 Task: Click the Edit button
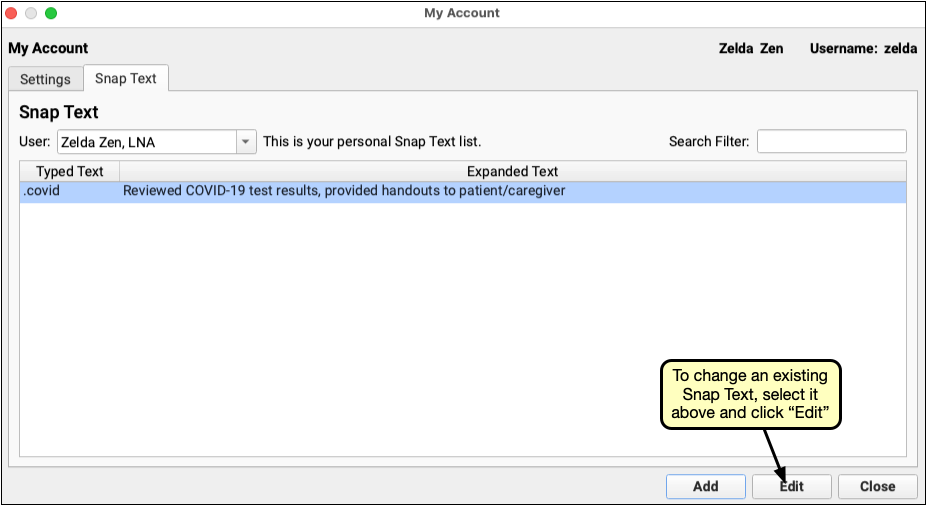(x=791, y=486)
